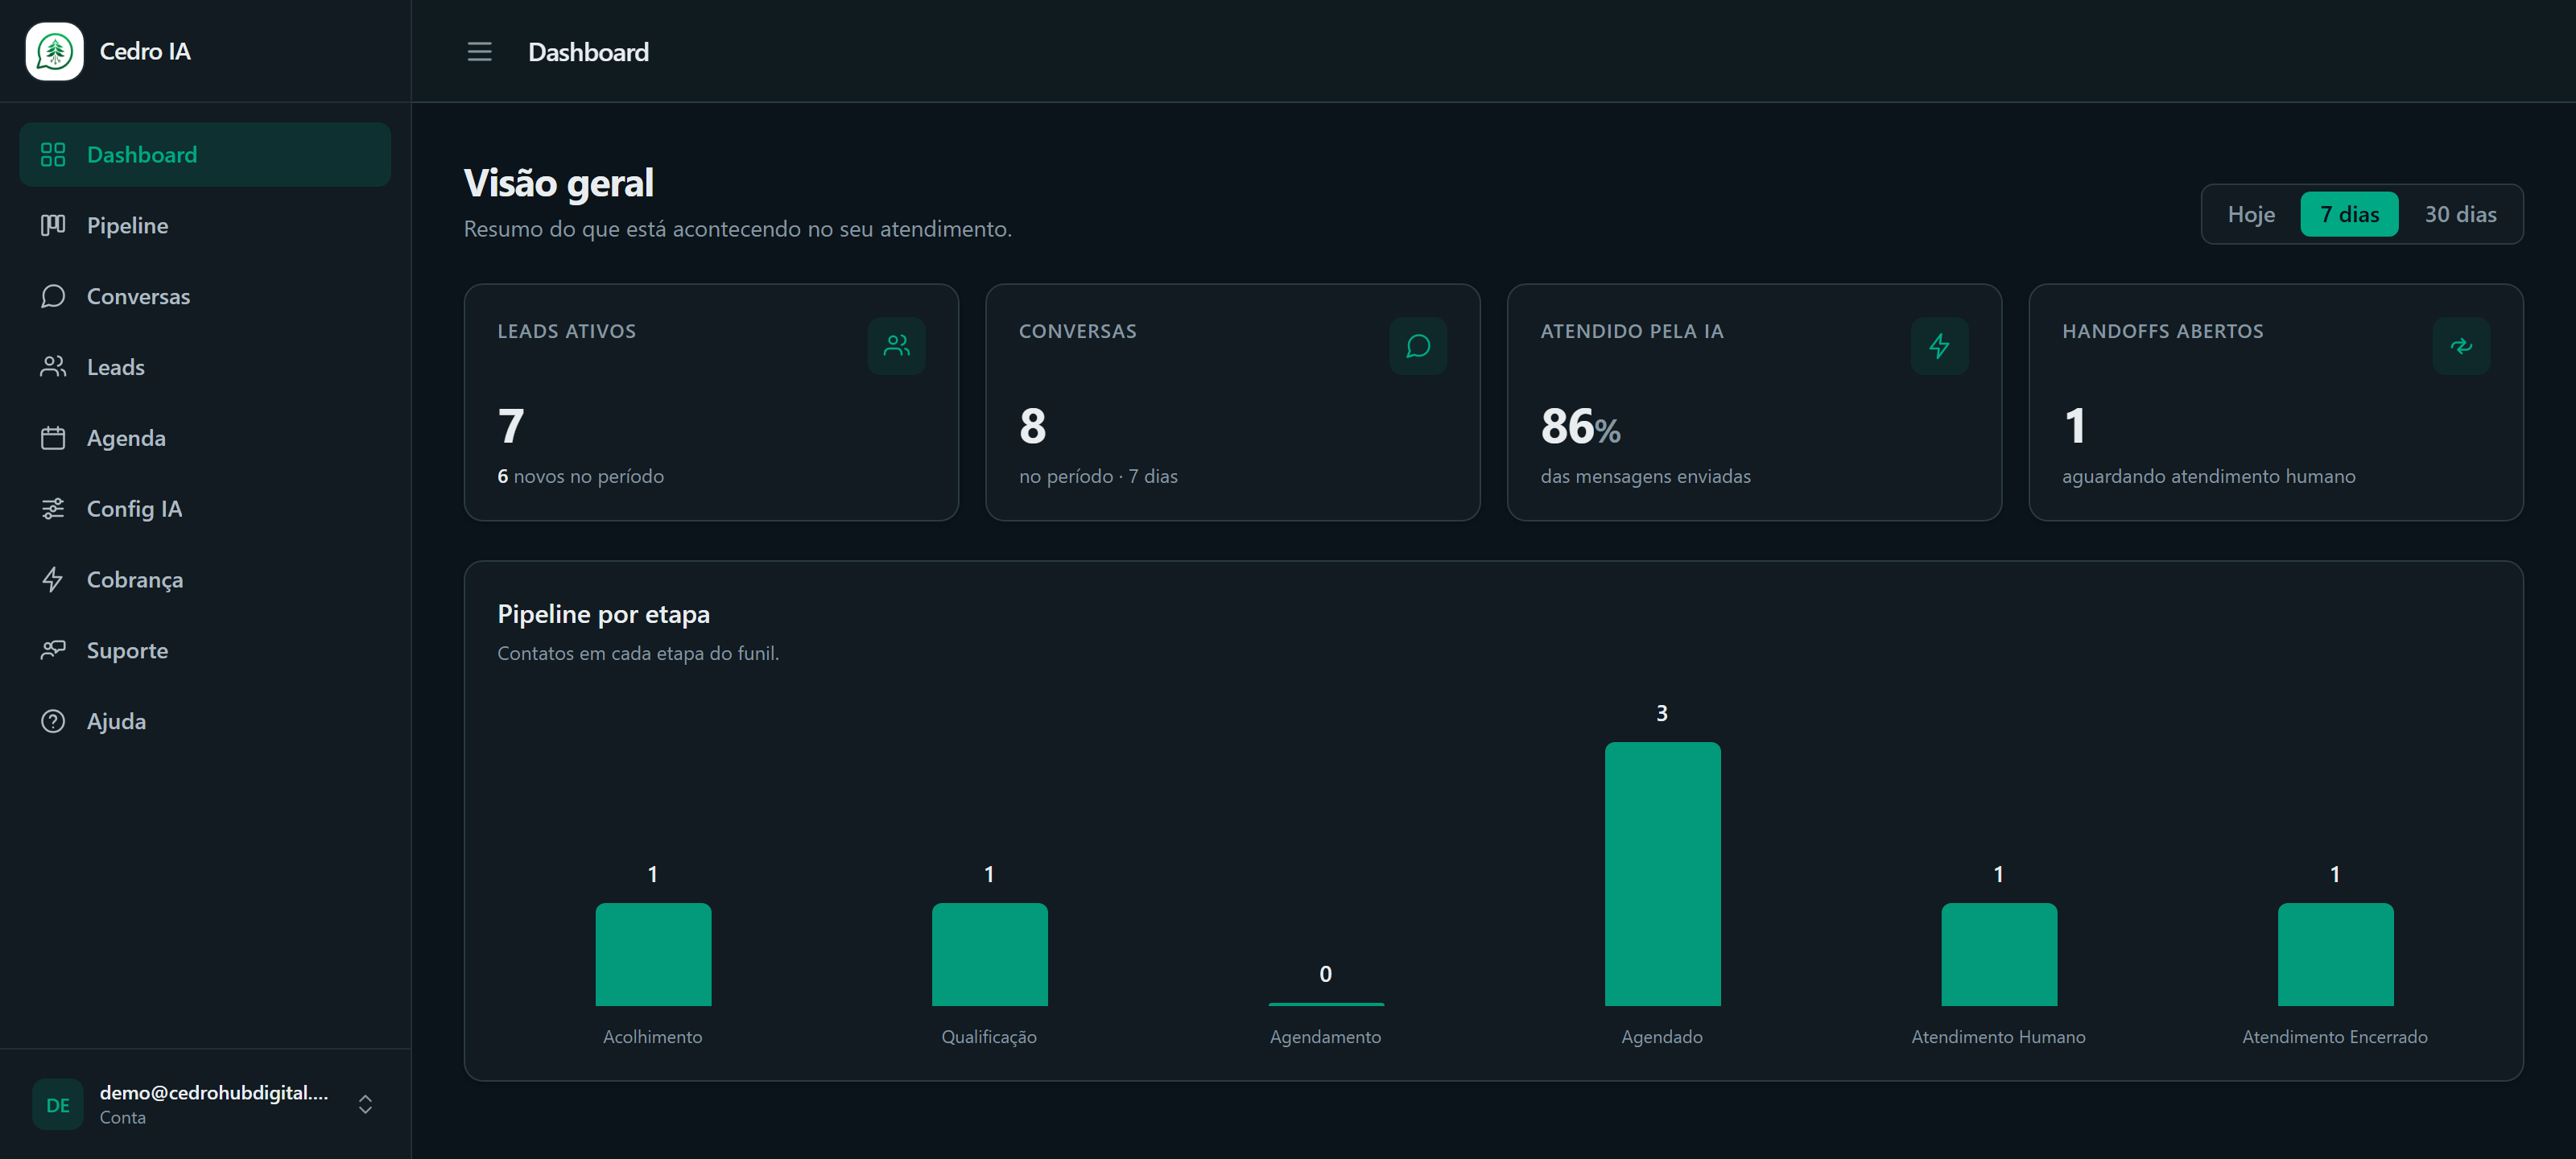Click the bolt icon on Atendido pela IA card
This screenshot has width=2576, height=1159.
click(1939, 346)
